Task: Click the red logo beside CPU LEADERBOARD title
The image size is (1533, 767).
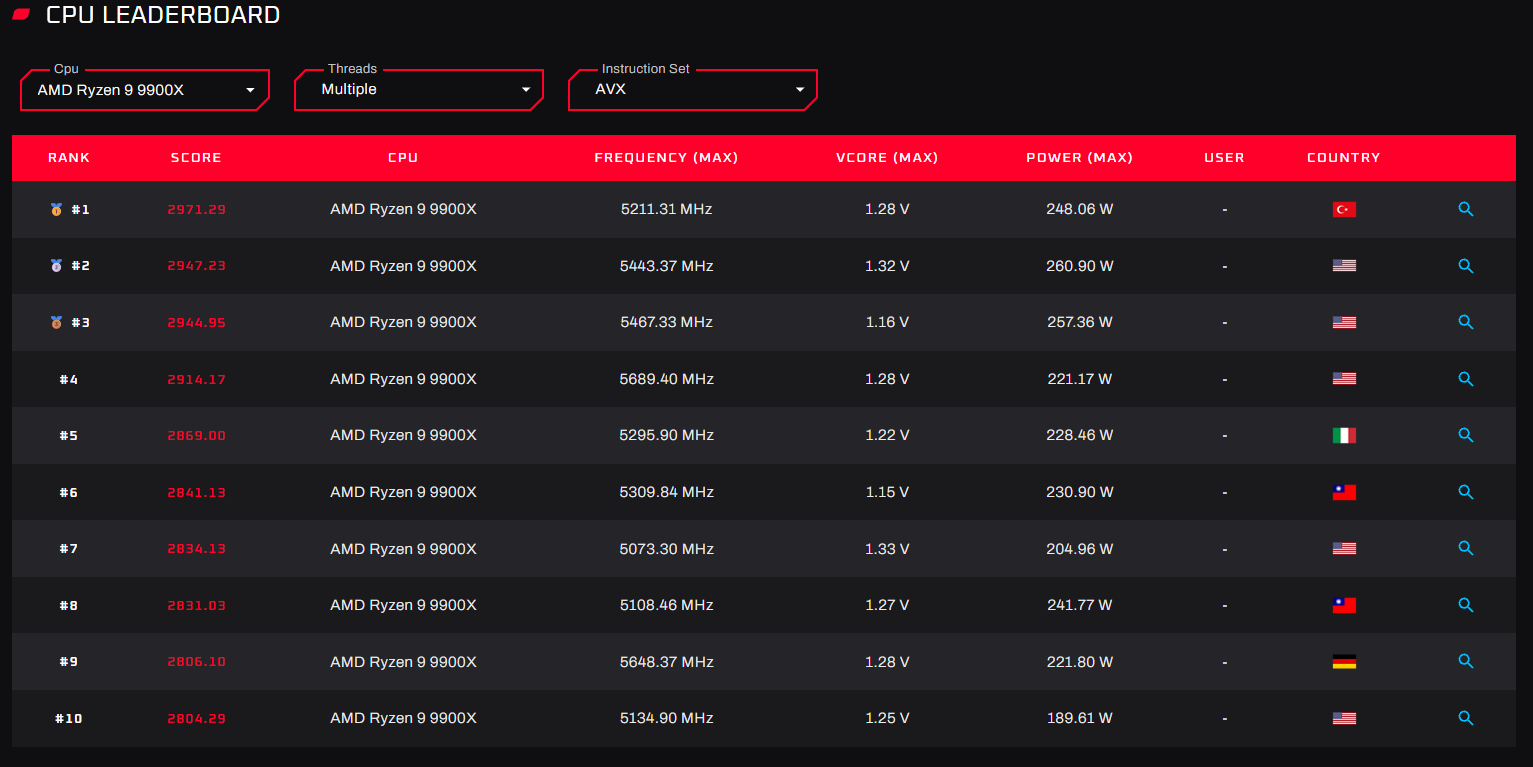Action: [21, 15]
